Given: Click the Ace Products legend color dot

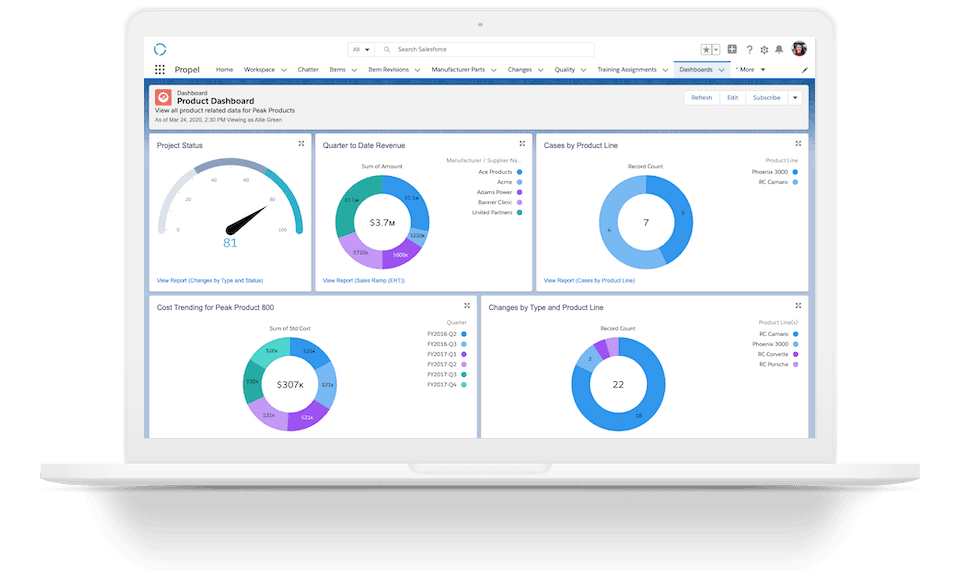Looking at the screenshot, I should (520, 172).
